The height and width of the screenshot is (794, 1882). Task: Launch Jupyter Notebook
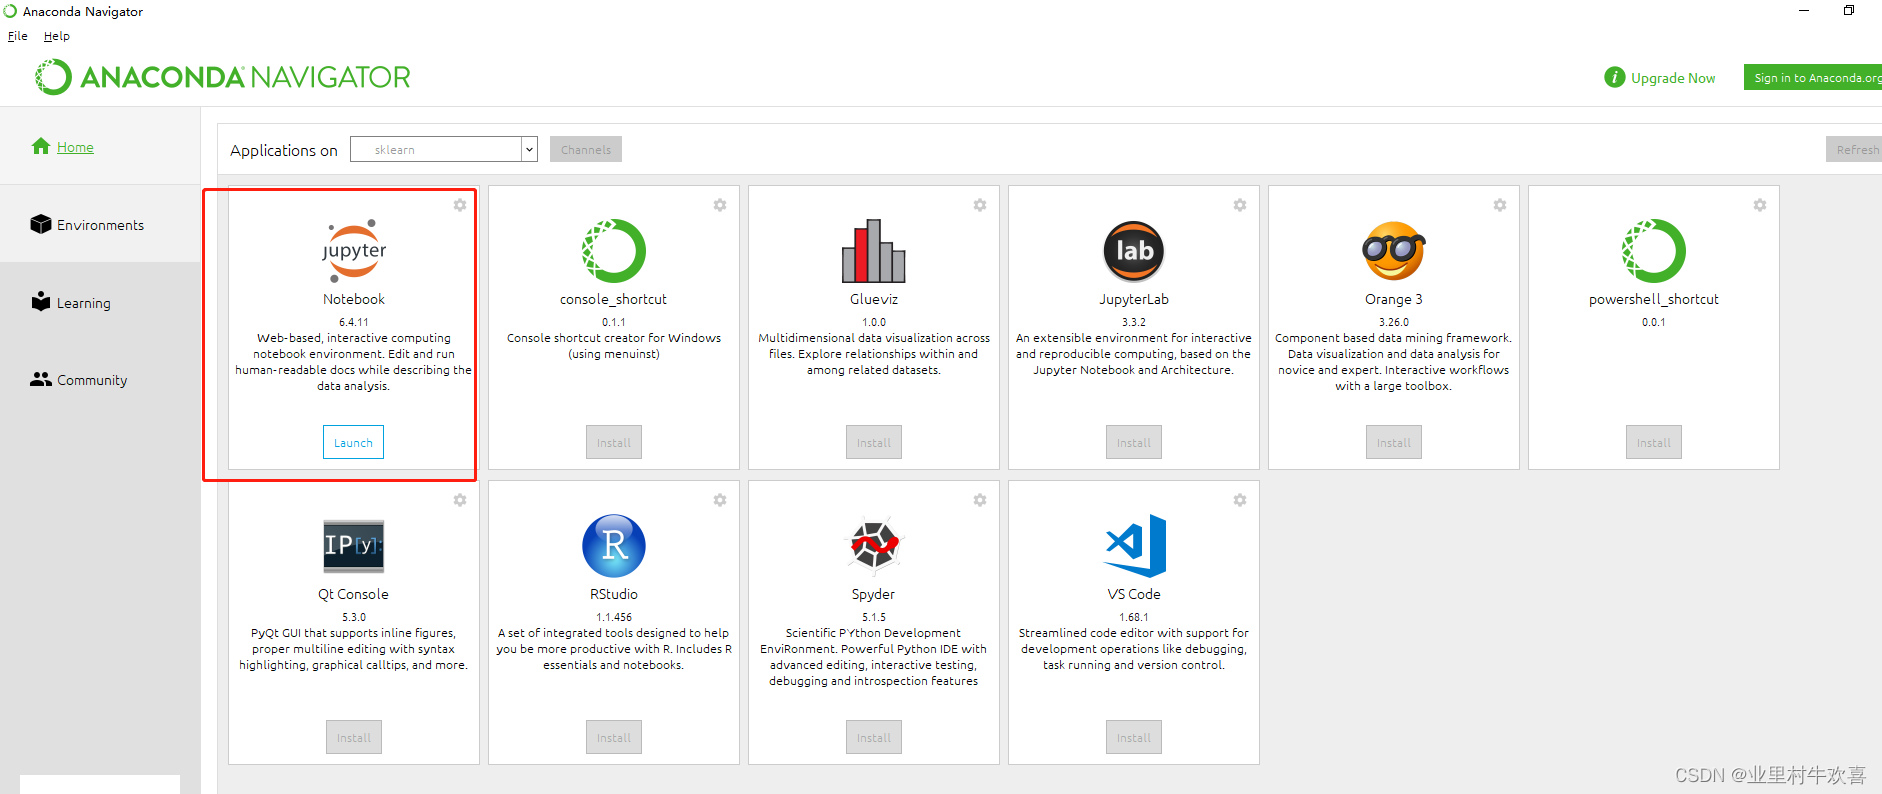[353, 442]
